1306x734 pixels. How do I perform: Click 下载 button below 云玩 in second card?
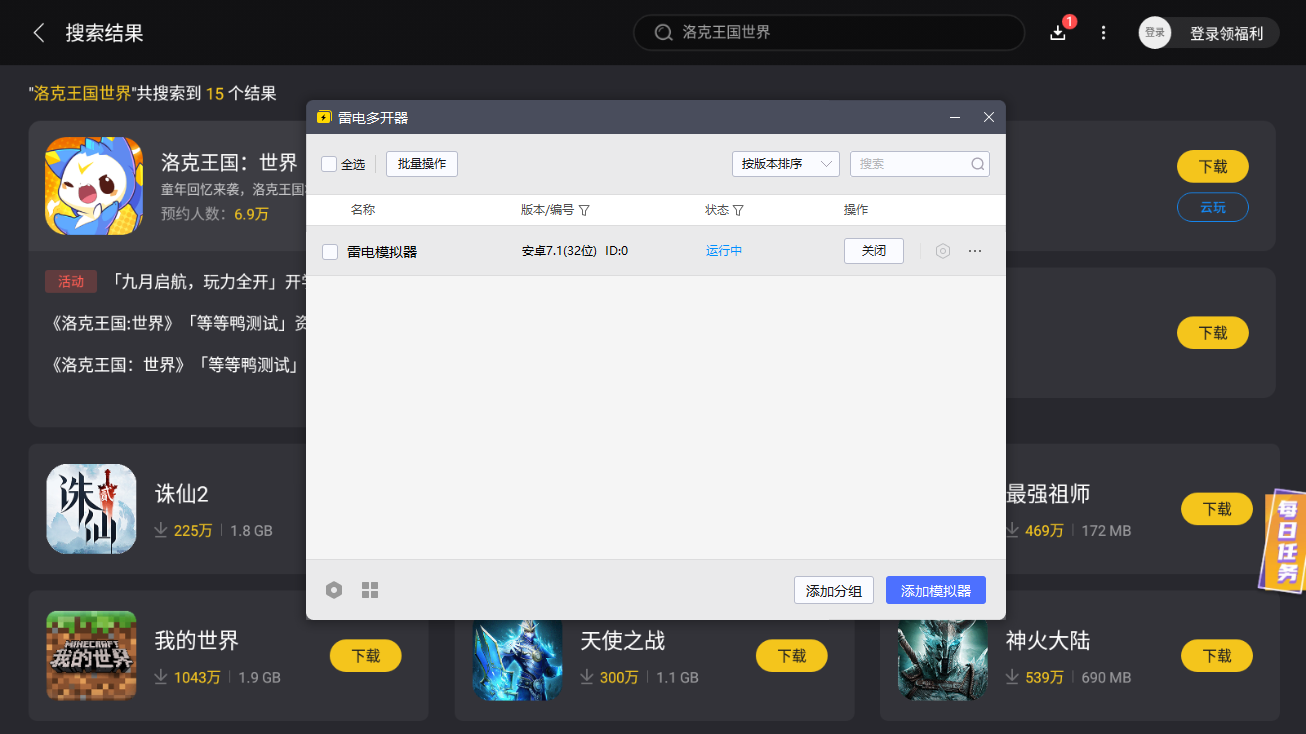[1213, 333]
